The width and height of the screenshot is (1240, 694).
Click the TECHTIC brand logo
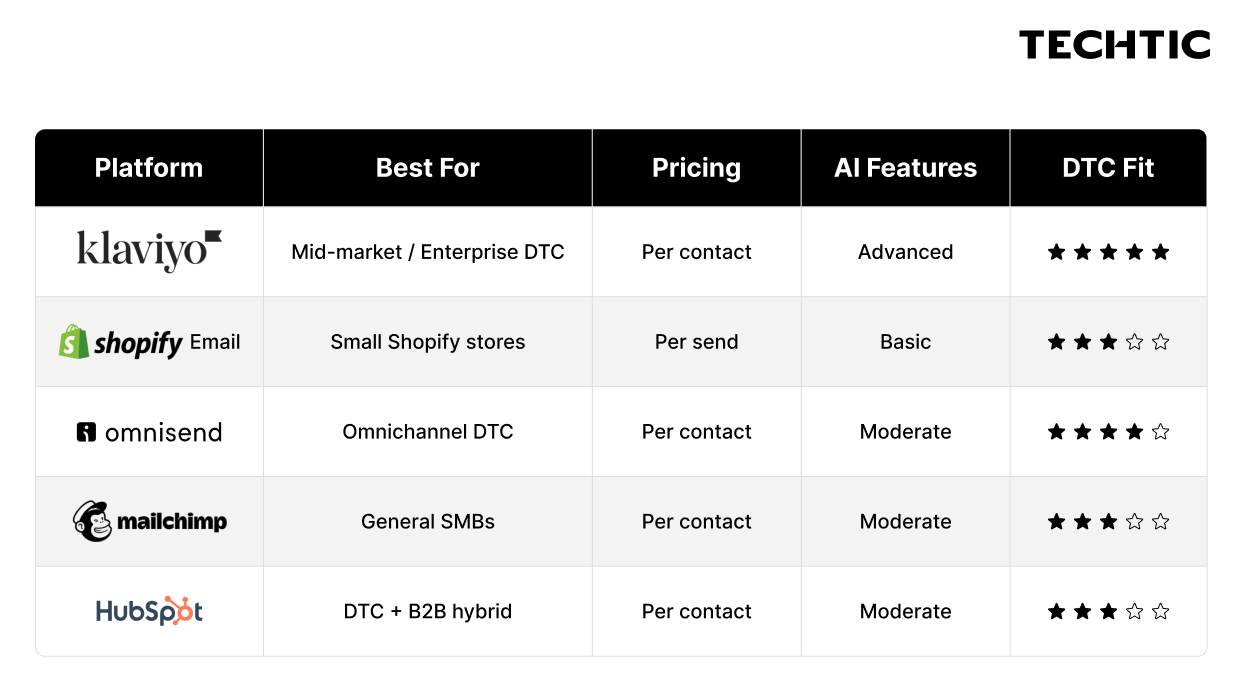[x=1115, y=45]
